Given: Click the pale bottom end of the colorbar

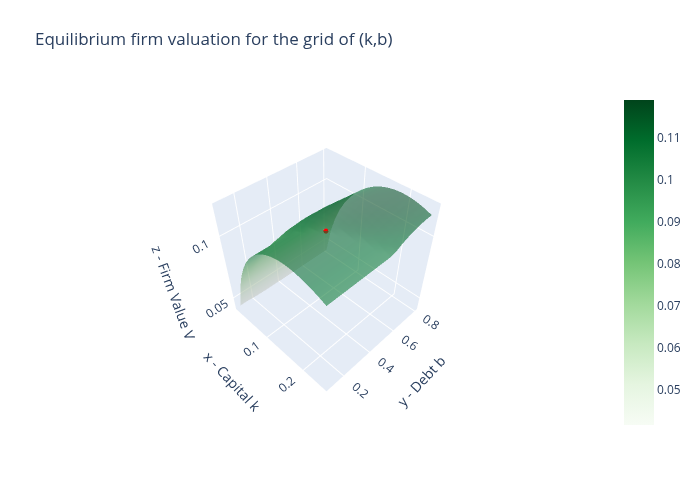Looking at the screenshot, I should [638, 420].
